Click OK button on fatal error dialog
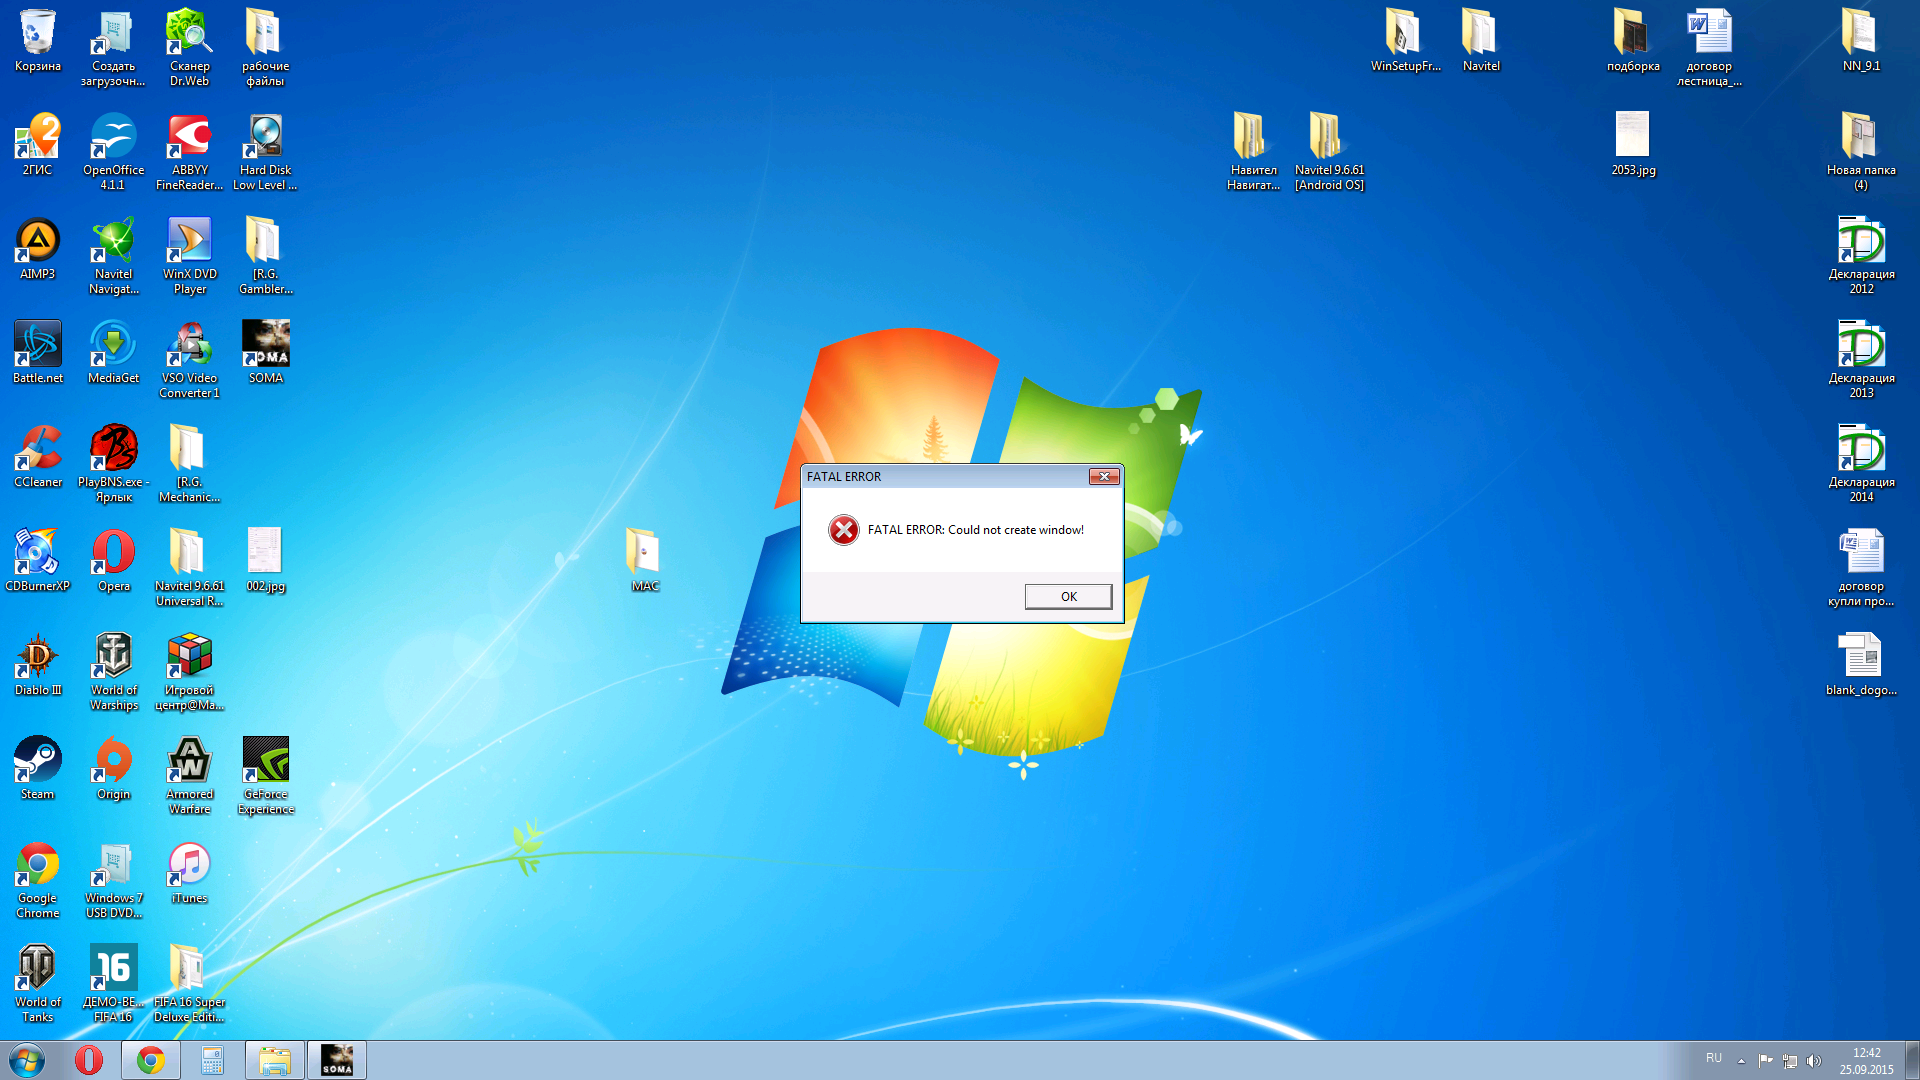Image resolution: width=1920 pixels, height=1080 pixels. click(1068, 596)
